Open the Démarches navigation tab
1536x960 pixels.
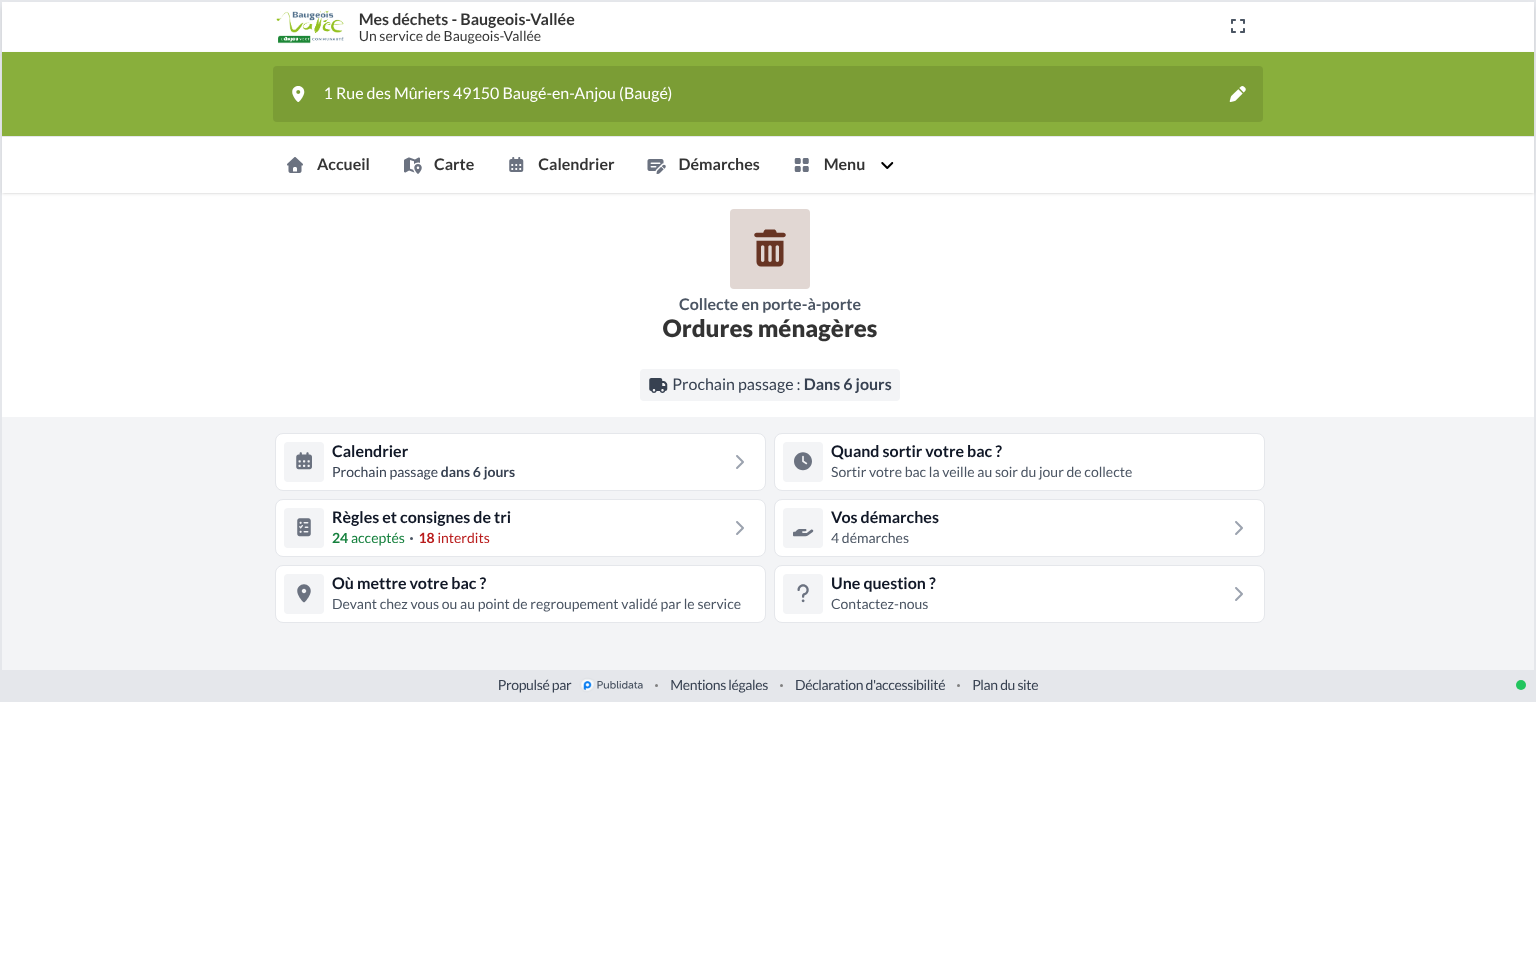pyautogui.click(x=703, y=165)
